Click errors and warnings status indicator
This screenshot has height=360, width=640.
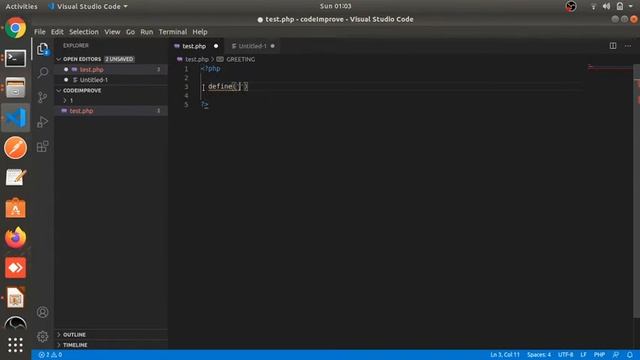tap(50, 355)
